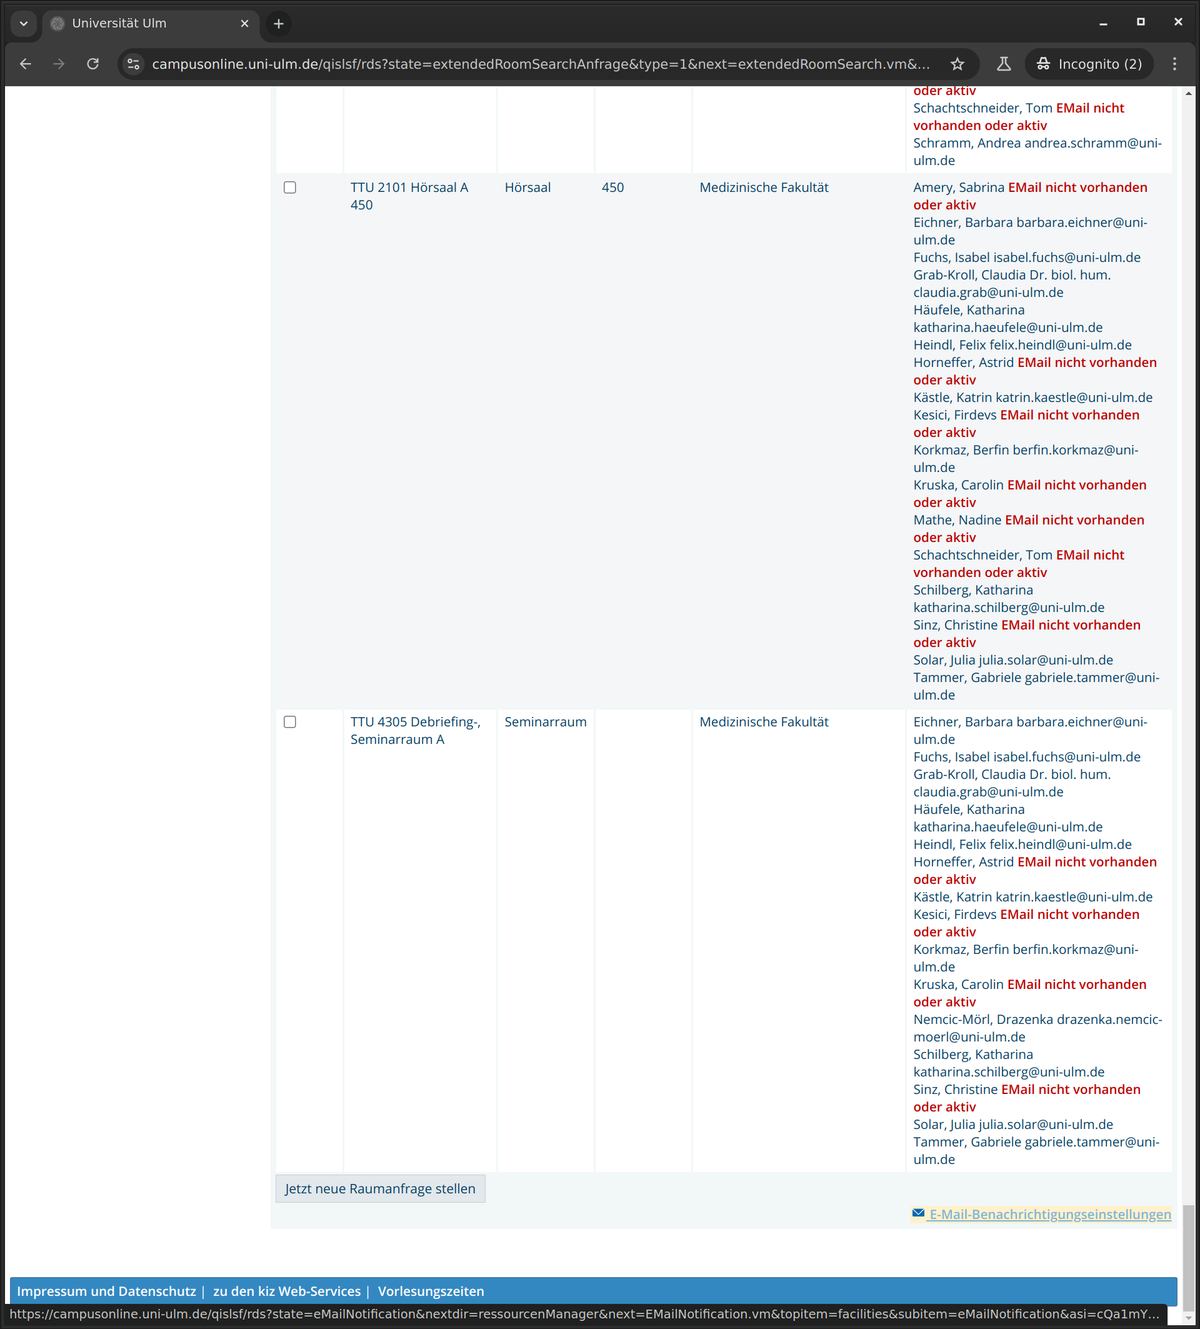Follow the zu den kiz Web-Services link

pos(287,1291)
